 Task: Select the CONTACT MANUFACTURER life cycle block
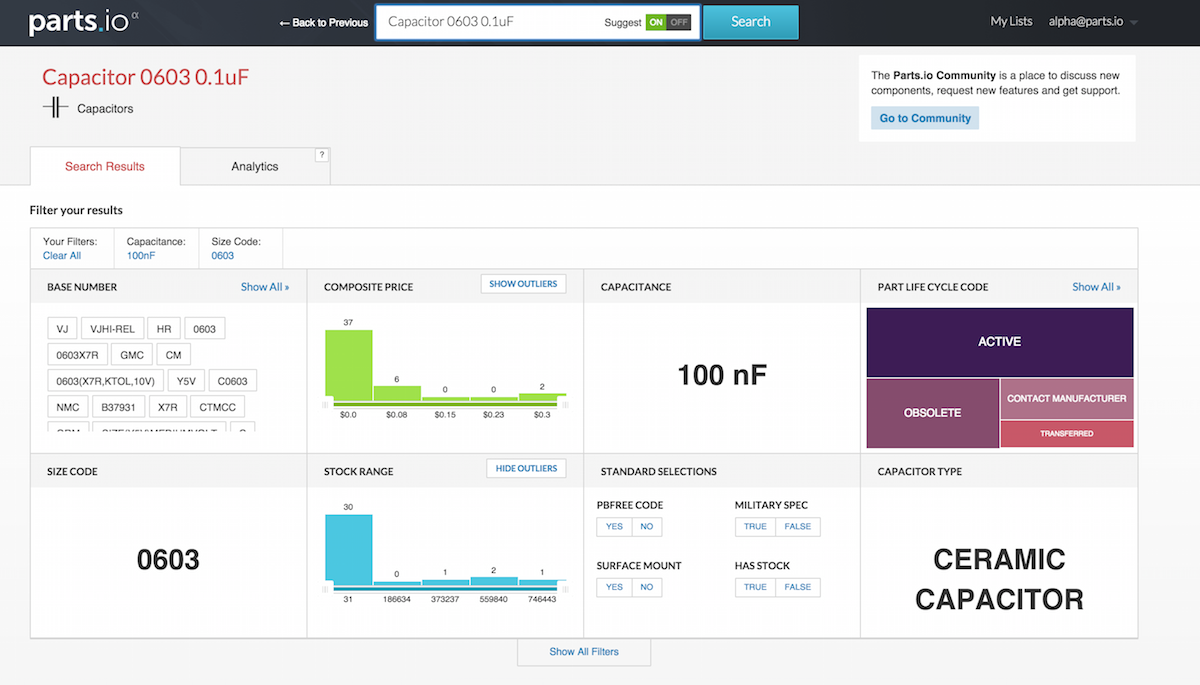(x=1067, y=399)
